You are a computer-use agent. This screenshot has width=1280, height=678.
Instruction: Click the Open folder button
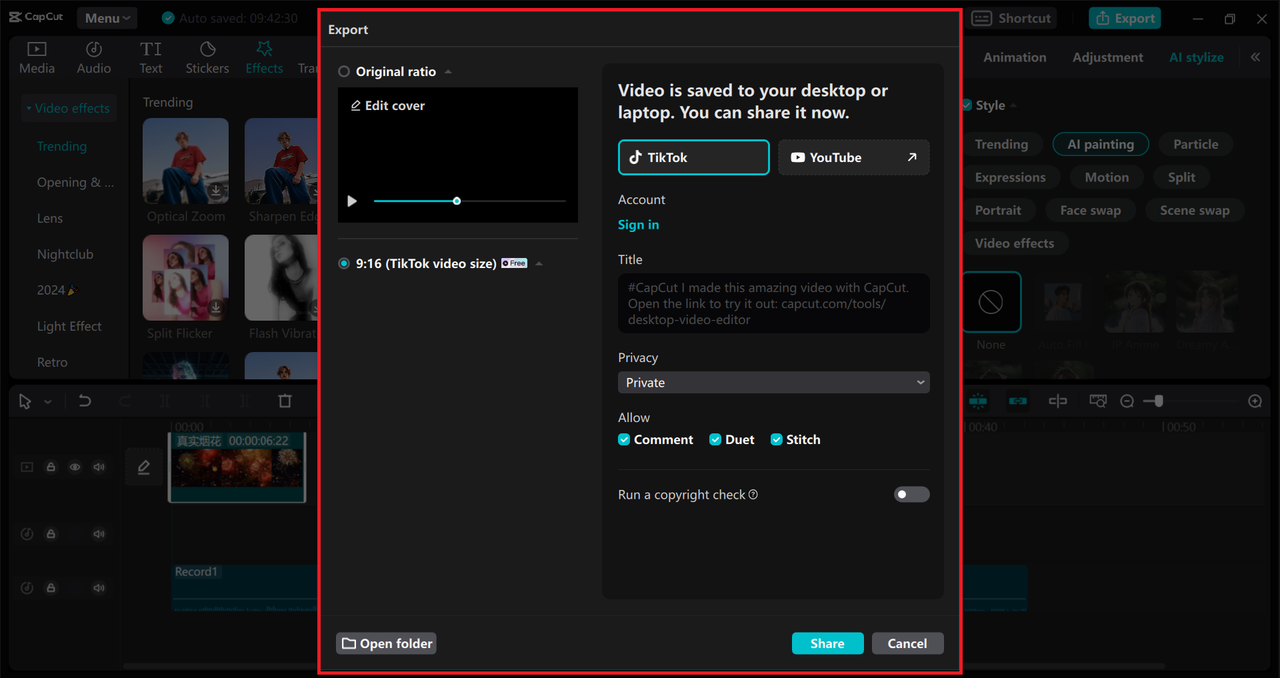[x=386, y=643]
